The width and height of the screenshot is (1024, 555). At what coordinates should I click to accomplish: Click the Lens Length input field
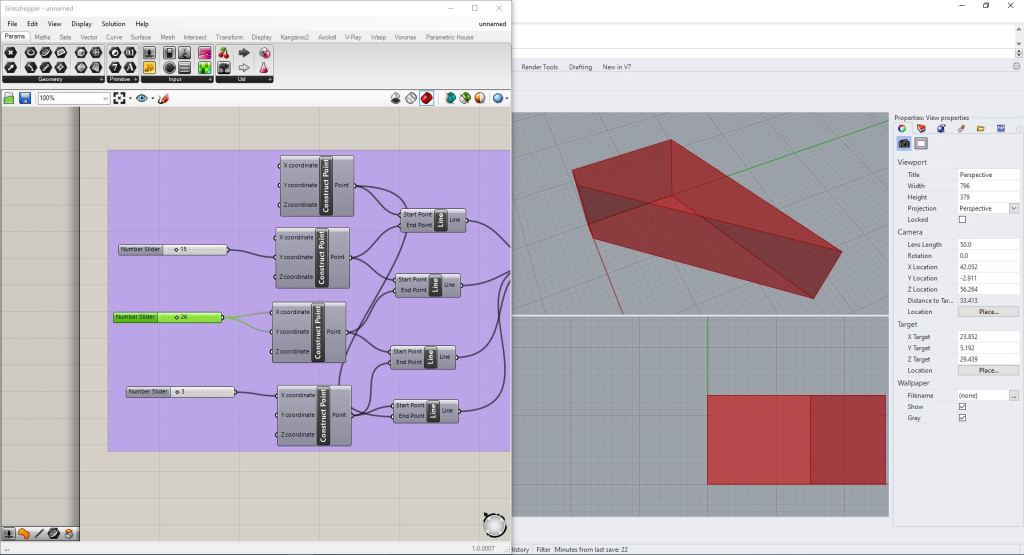987,244
